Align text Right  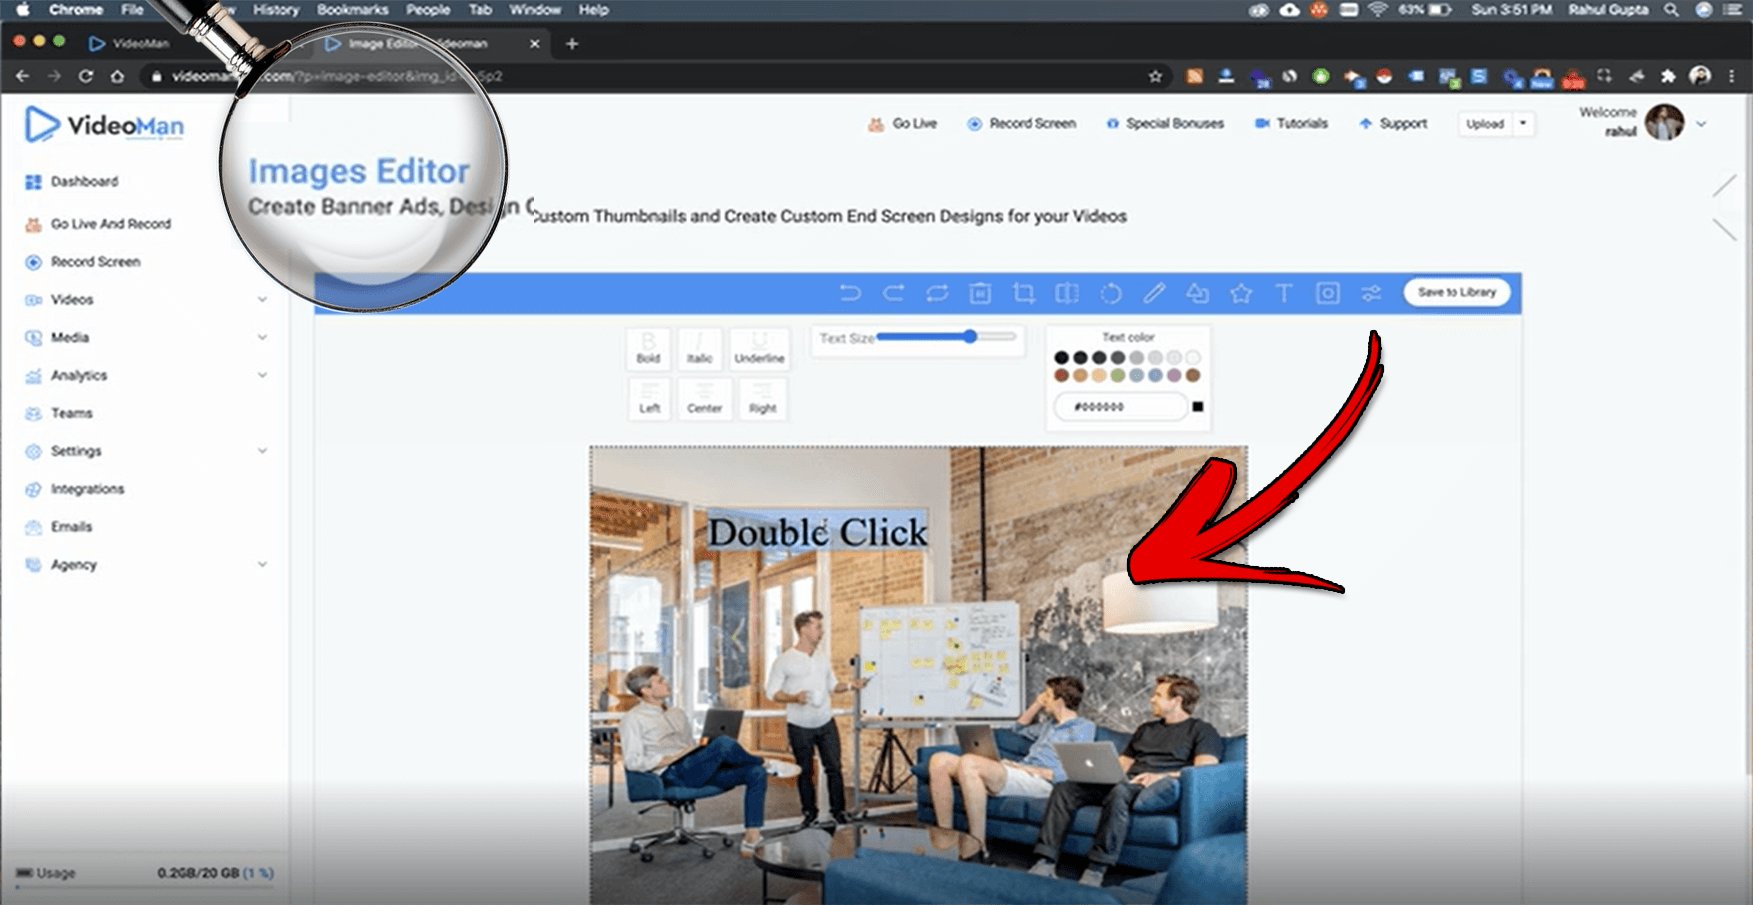point(762,398)
